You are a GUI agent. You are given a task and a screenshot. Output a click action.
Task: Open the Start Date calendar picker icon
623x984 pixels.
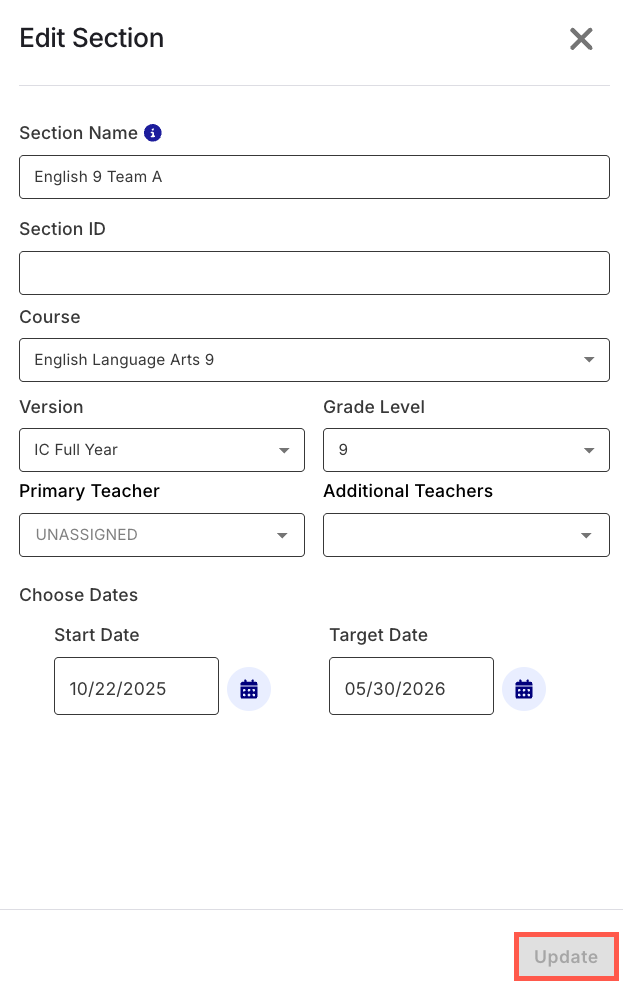pos(249,689)
